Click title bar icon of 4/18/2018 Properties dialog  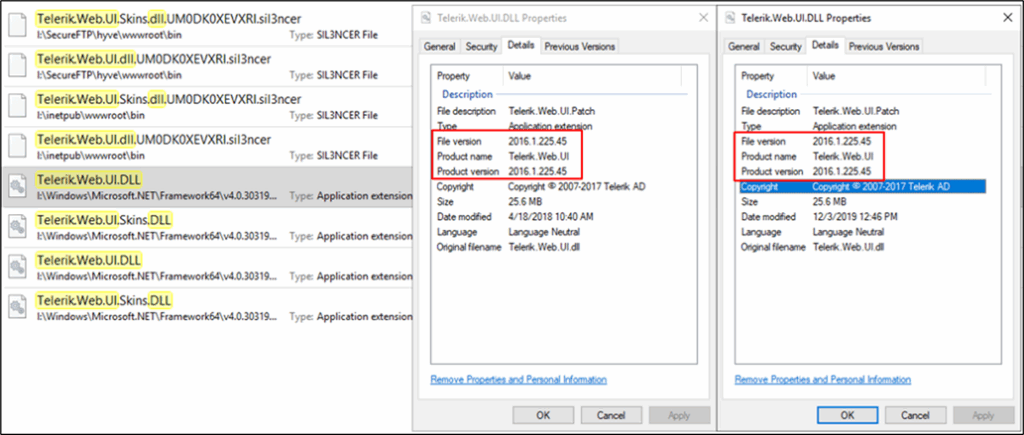click(x=426, y=18)
